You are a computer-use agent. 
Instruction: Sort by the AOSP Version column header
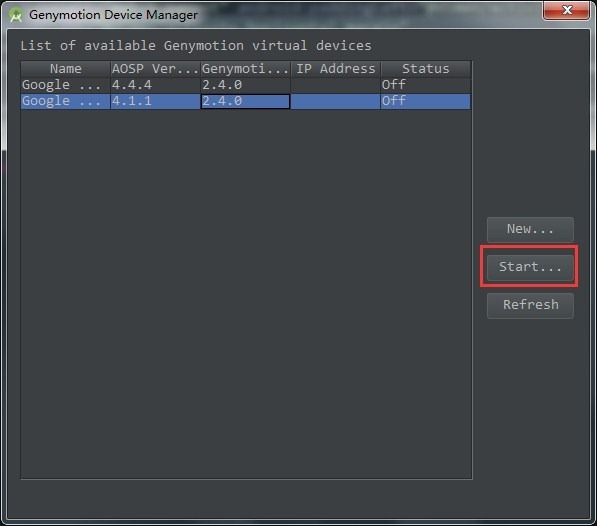(x=155, y=69)
